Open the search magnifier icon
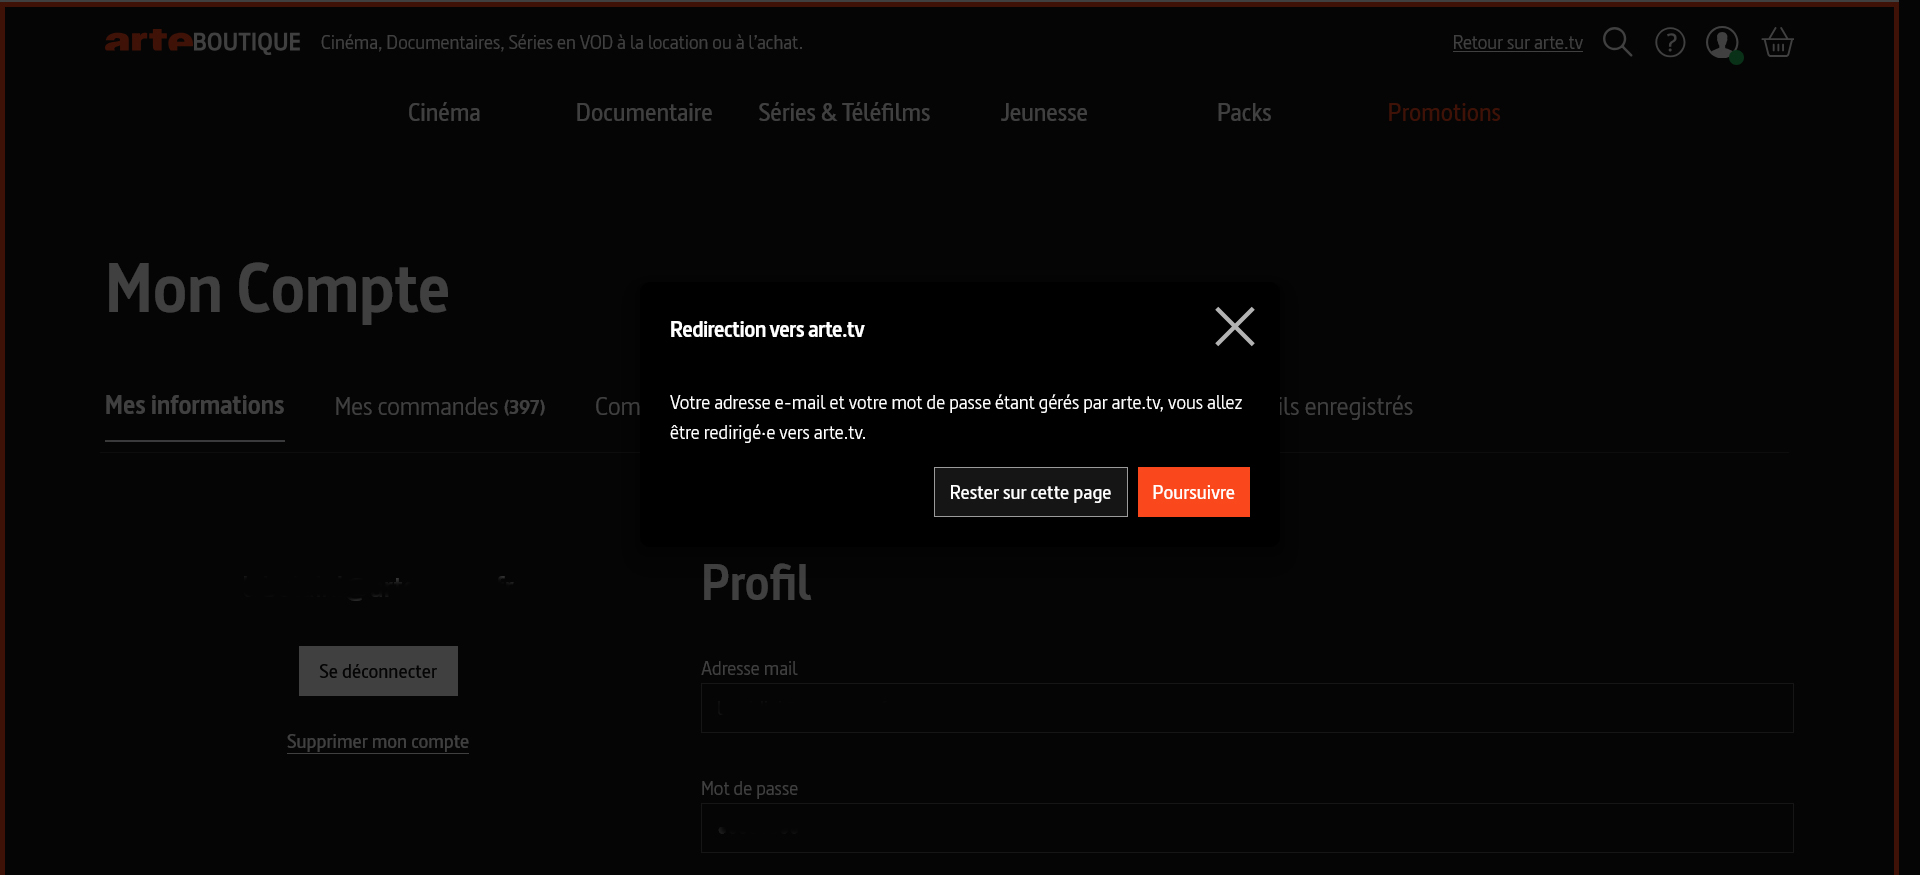The width and height of the screenshot is (1920, 875). click(x=1617, y=42)
